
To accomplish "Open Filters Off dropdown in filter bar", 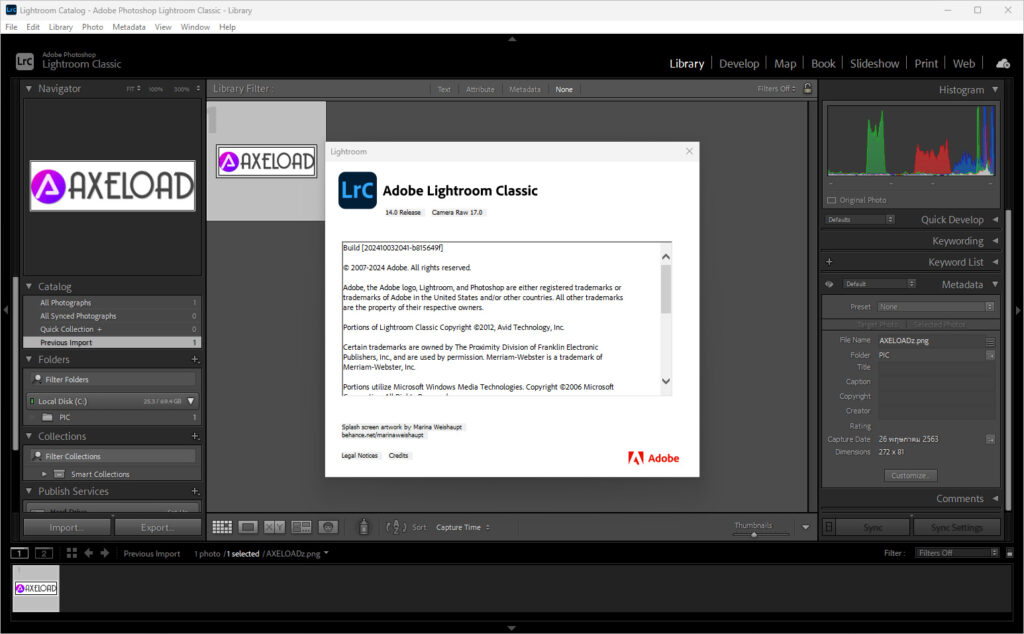I will click(776, 89).
